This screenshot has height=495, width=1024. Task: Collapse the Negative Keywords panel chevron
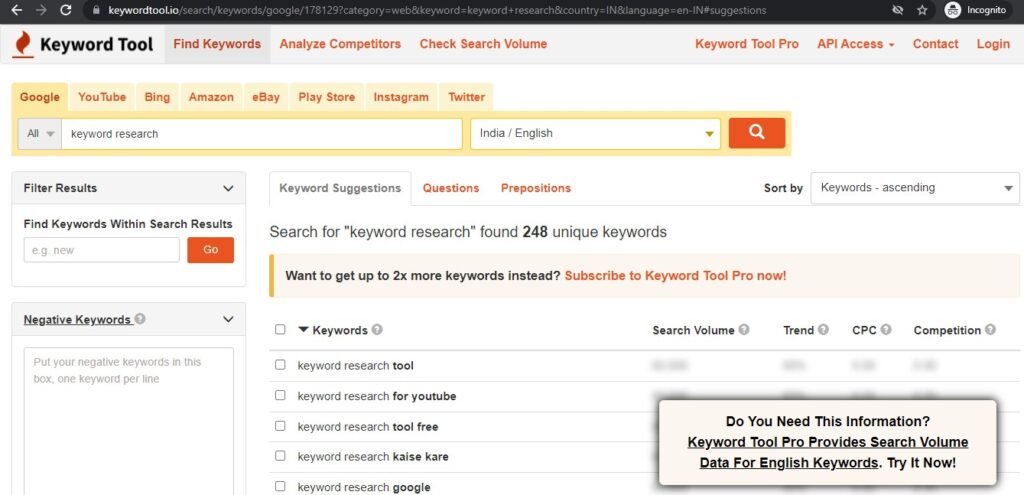228,319
